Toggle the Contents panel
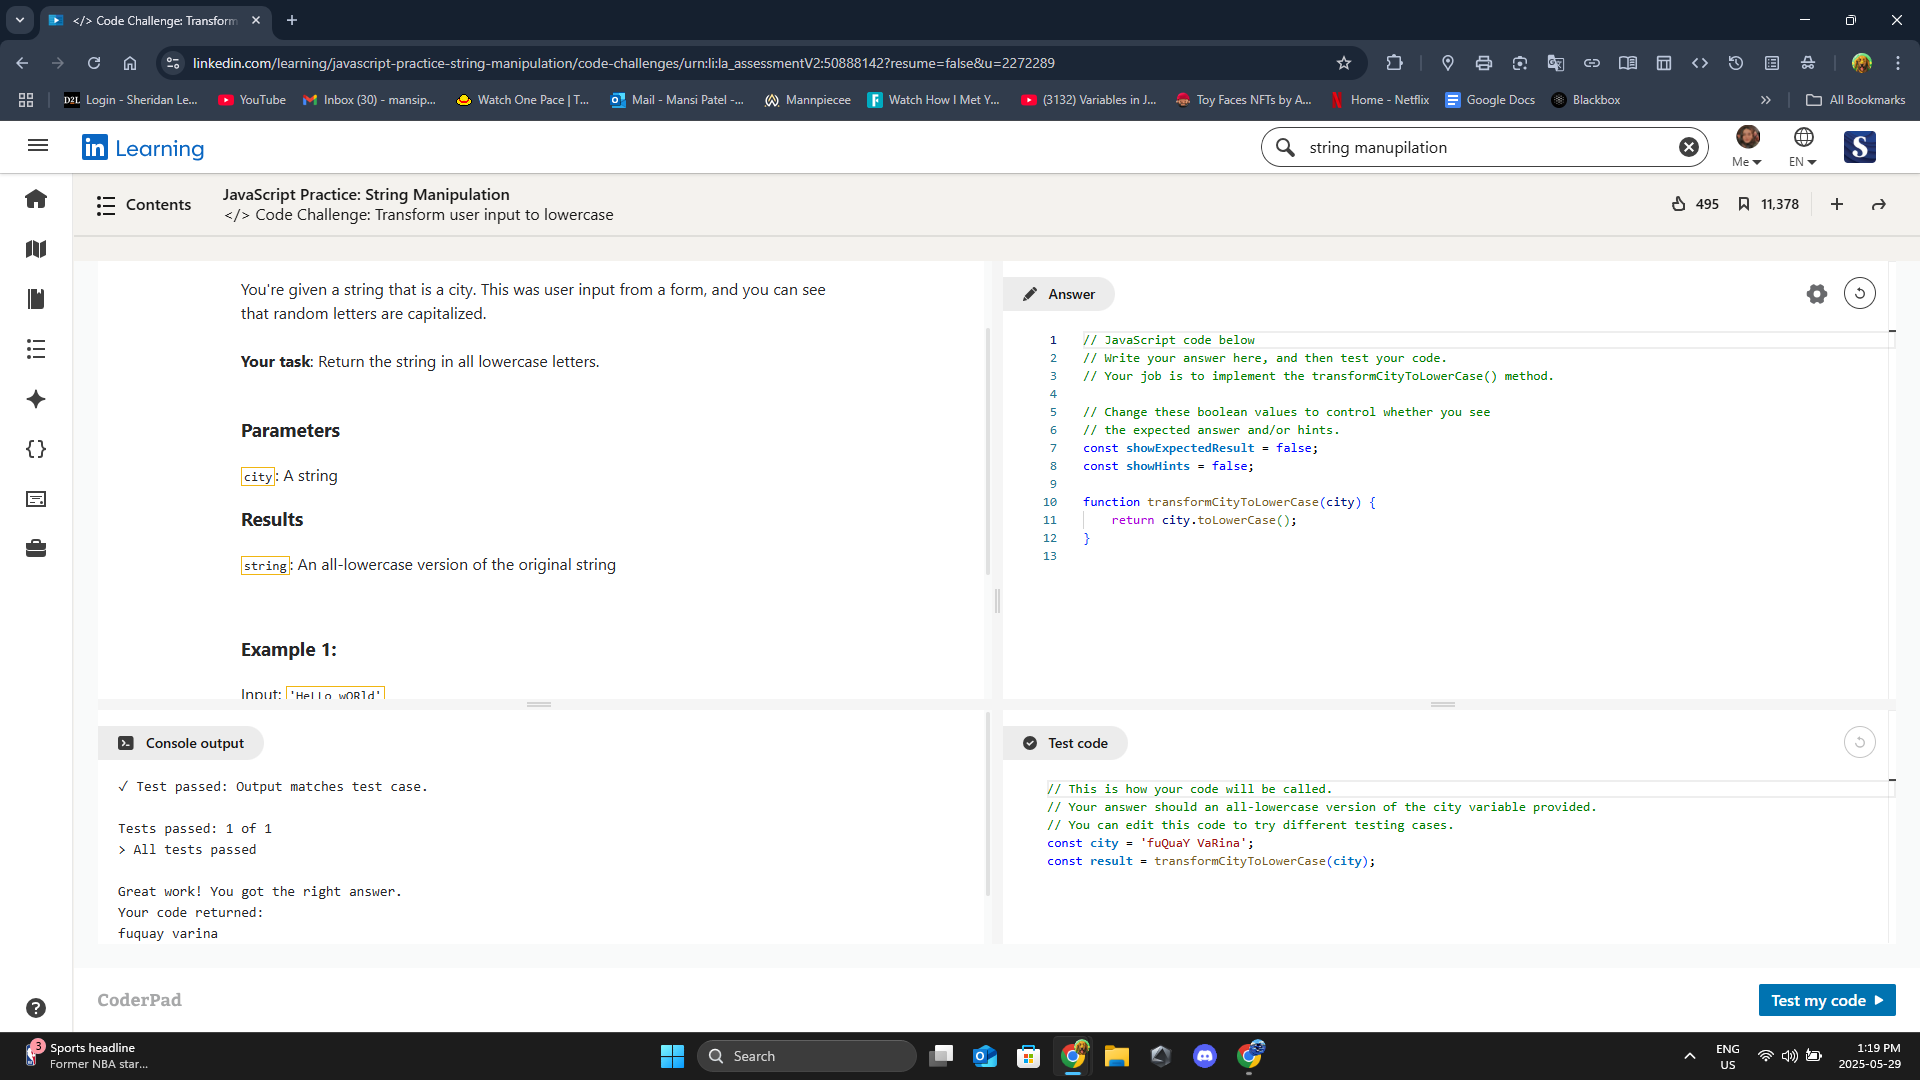 (x=144, y=205)
